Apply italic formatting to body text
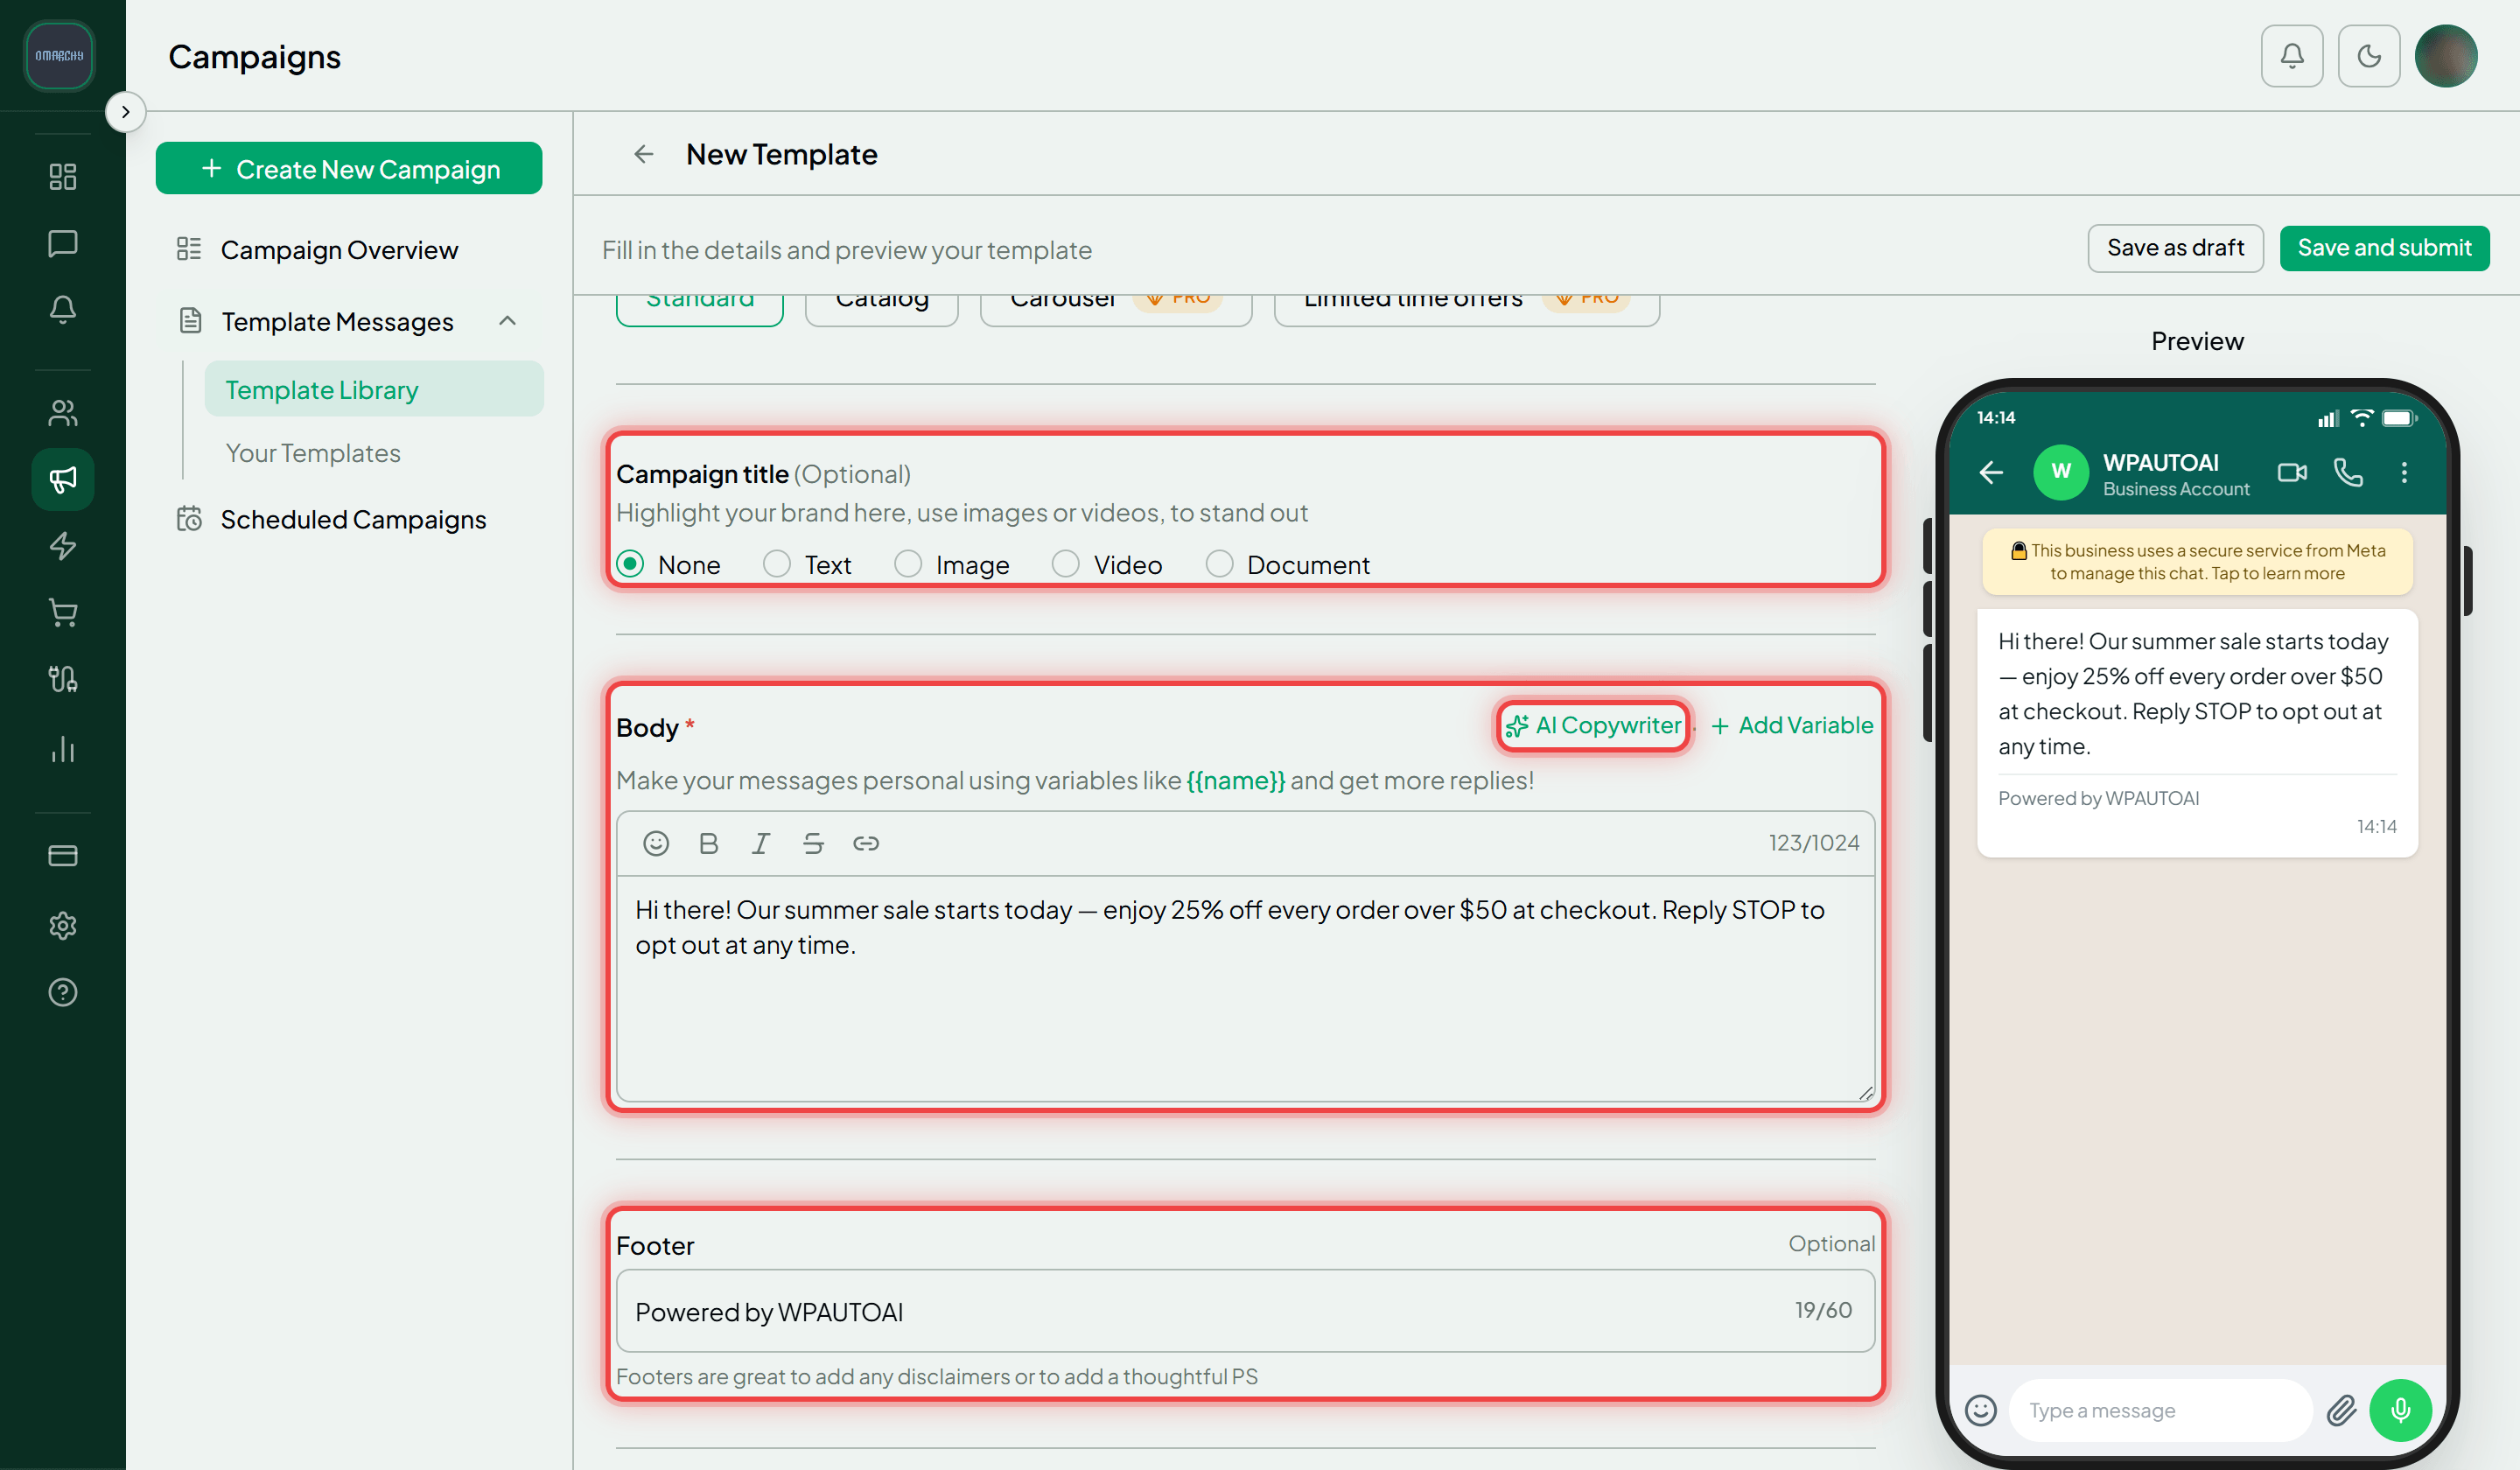This screenshot has width=2520, height=1470. (x=760, y=843)
